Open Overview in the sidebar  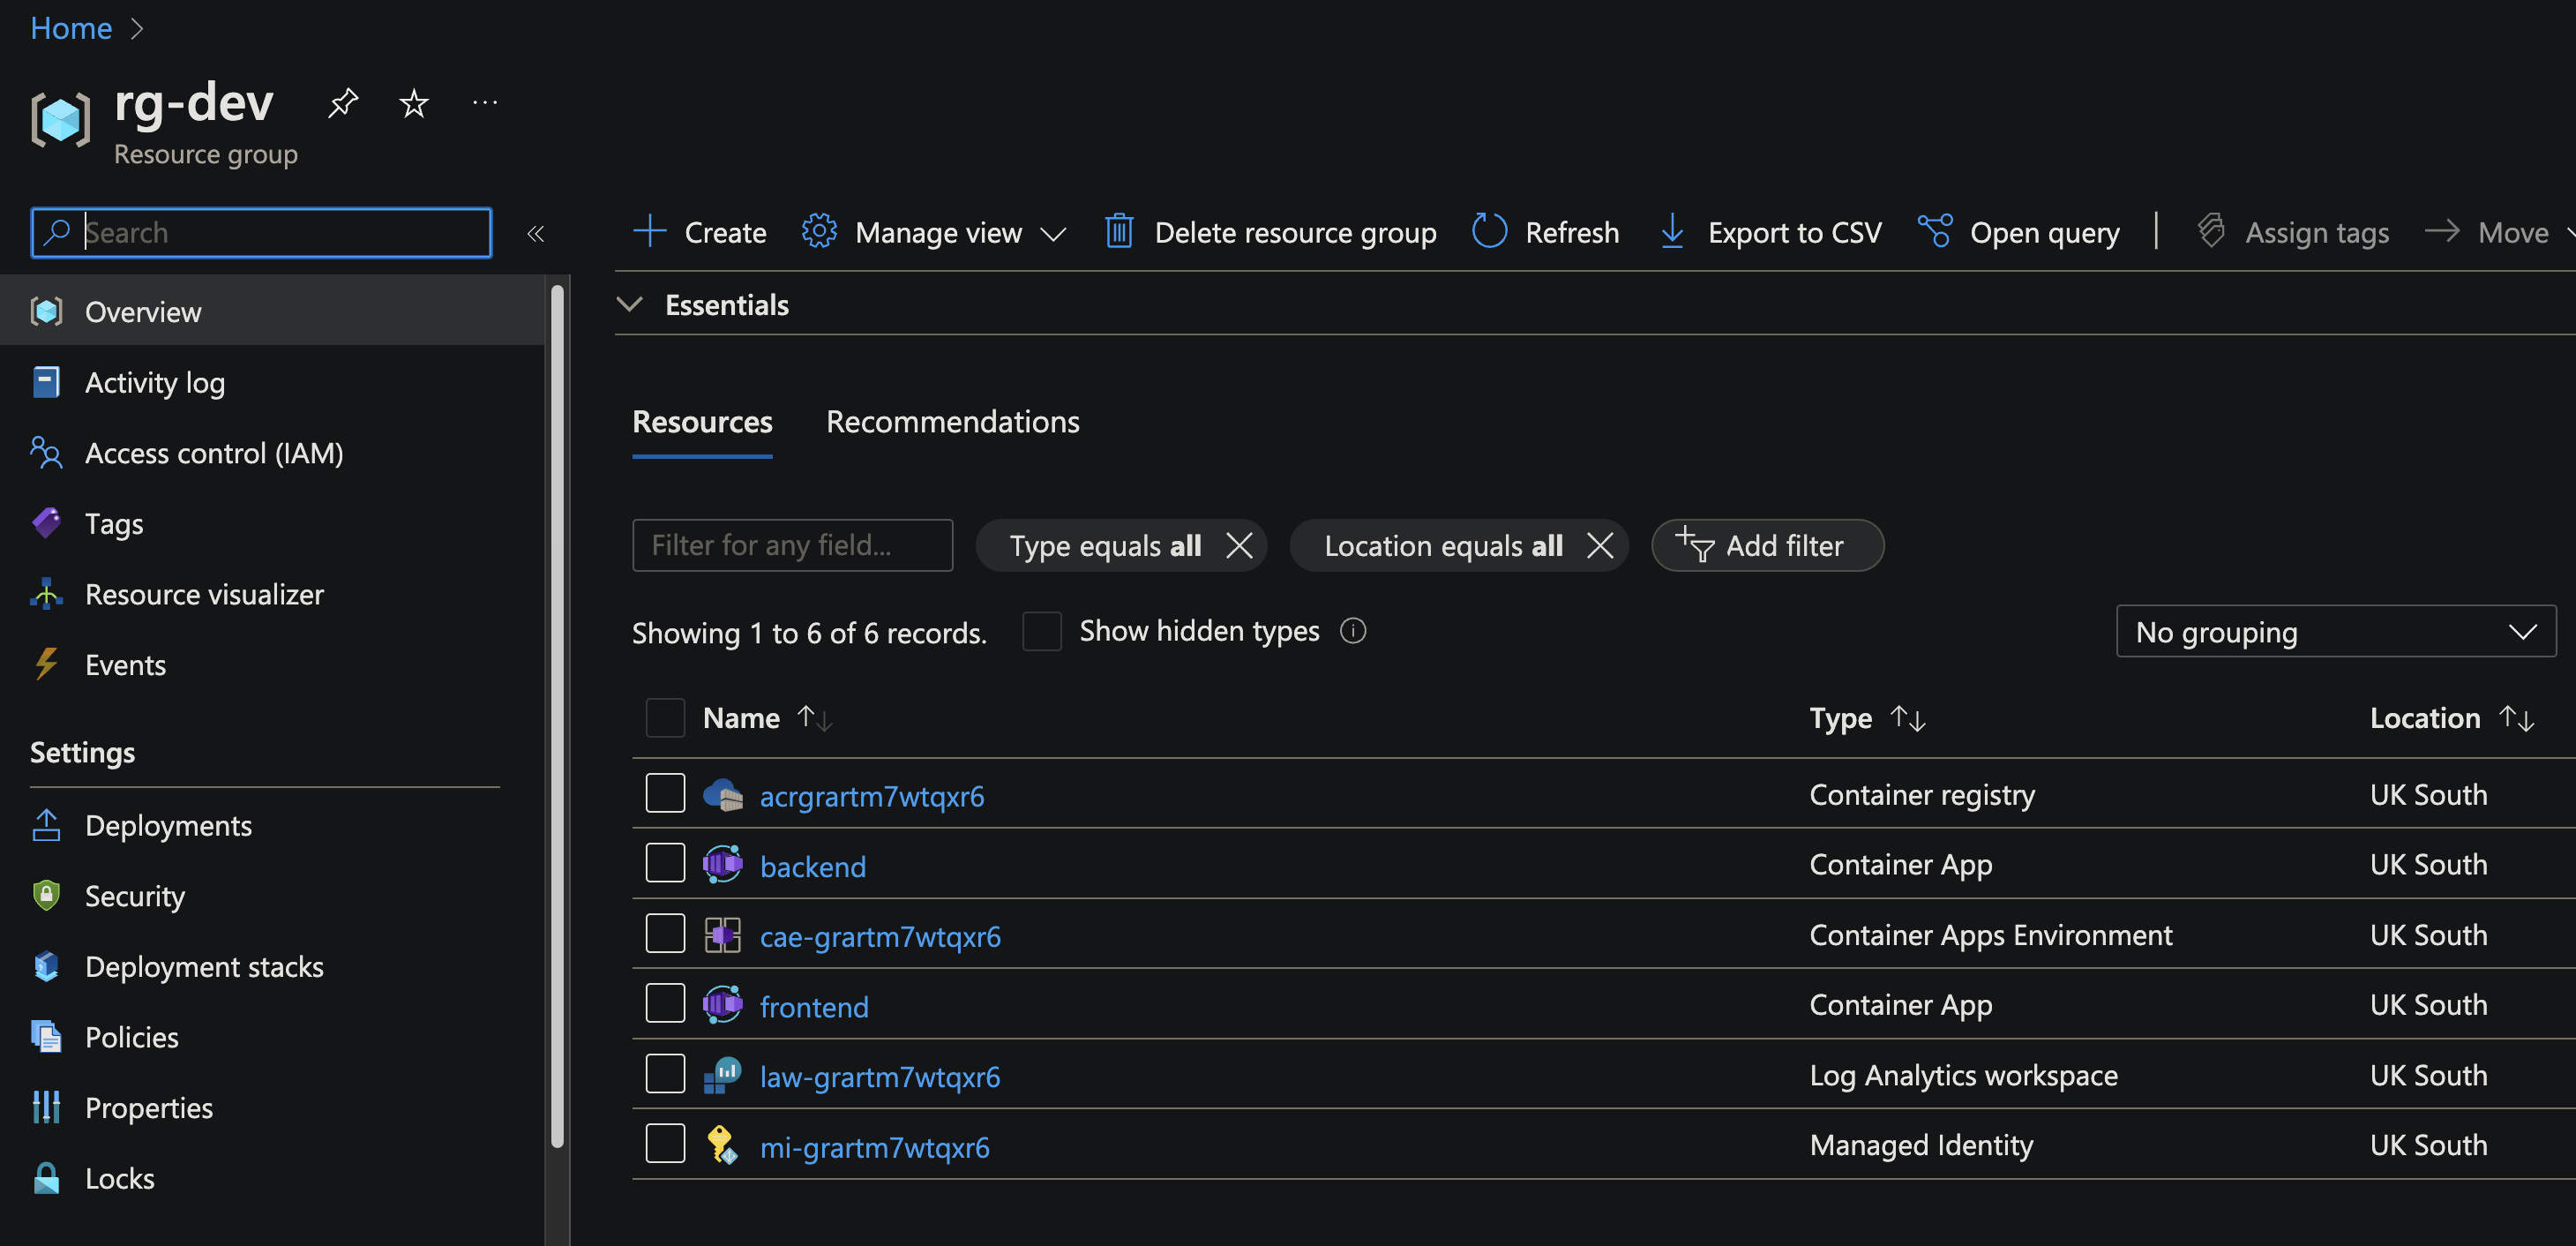click(x=272, y=312)
